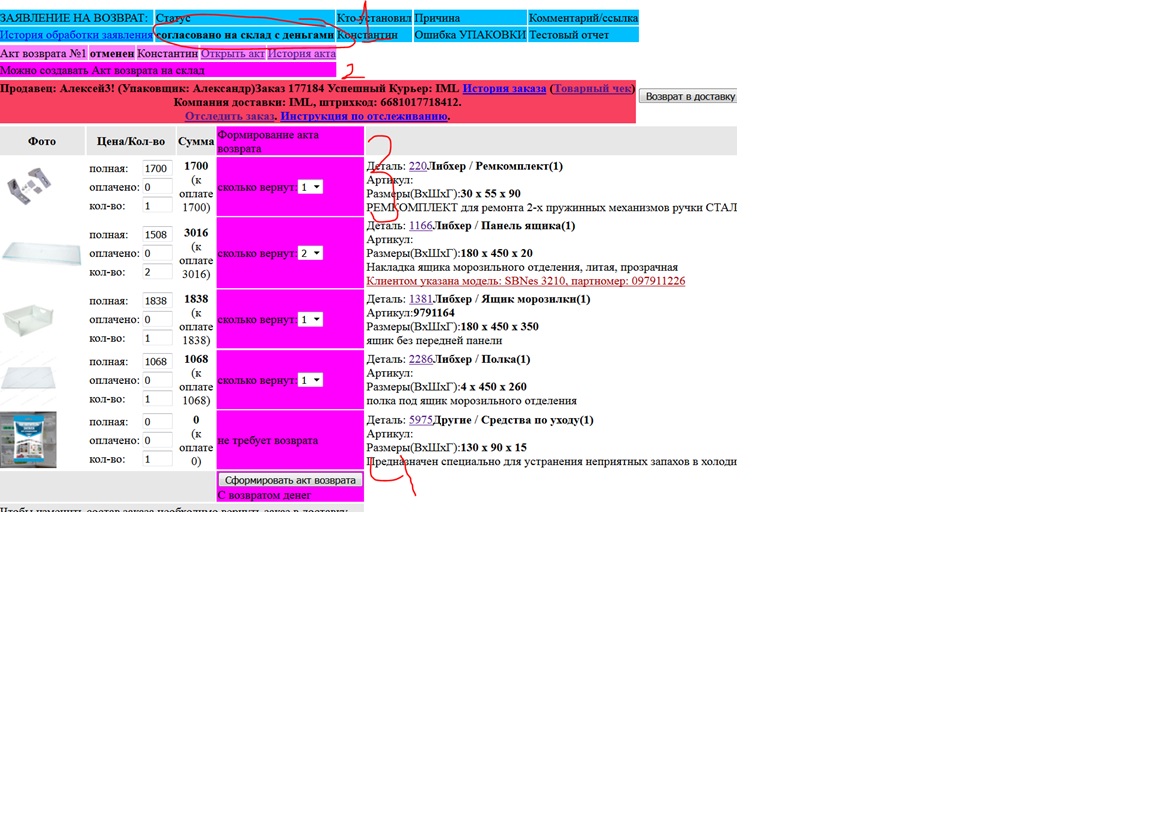Expand return quantity dropdown for Ремкомплект
Viewport: 1154px width, 818px height.
(310, 187)
